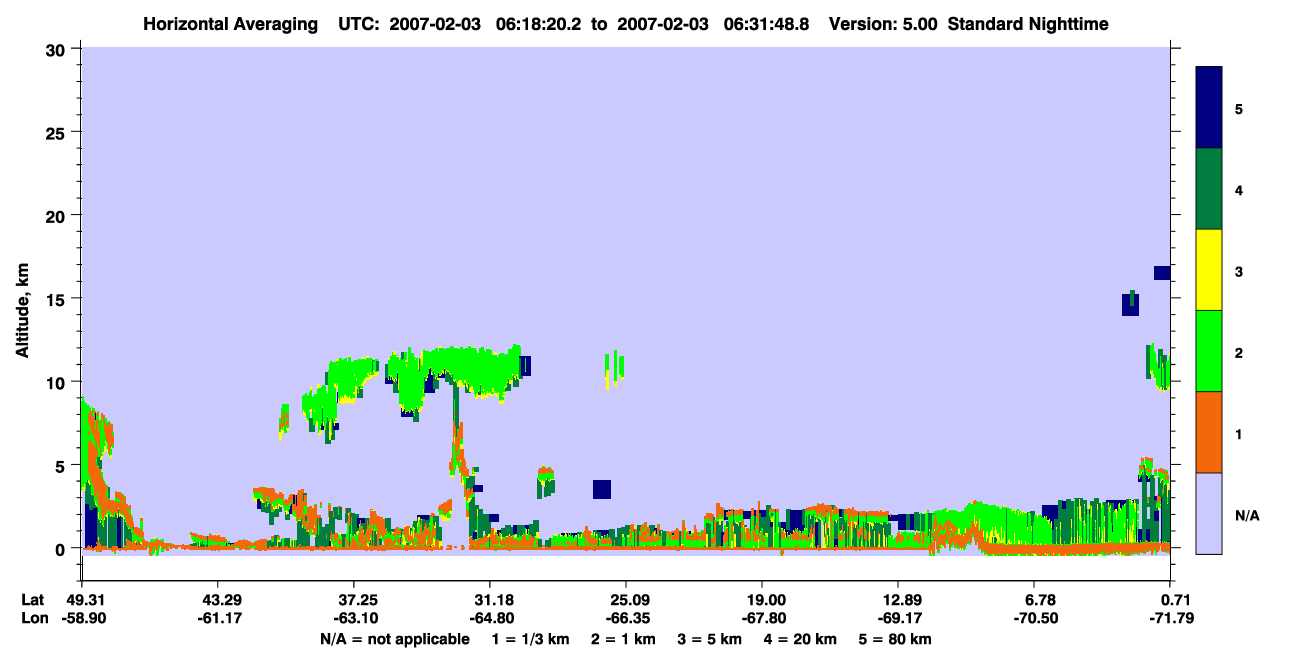Click legend text 'N/A = not applicable'

[395, 639]
